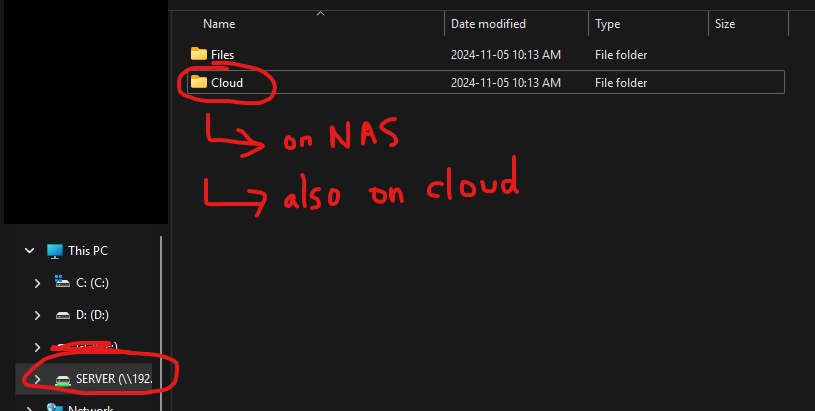Image resolution: width=815 pixels, height=411 pixels.
Task: Collapse the This PC tree node
Action: 30,251
